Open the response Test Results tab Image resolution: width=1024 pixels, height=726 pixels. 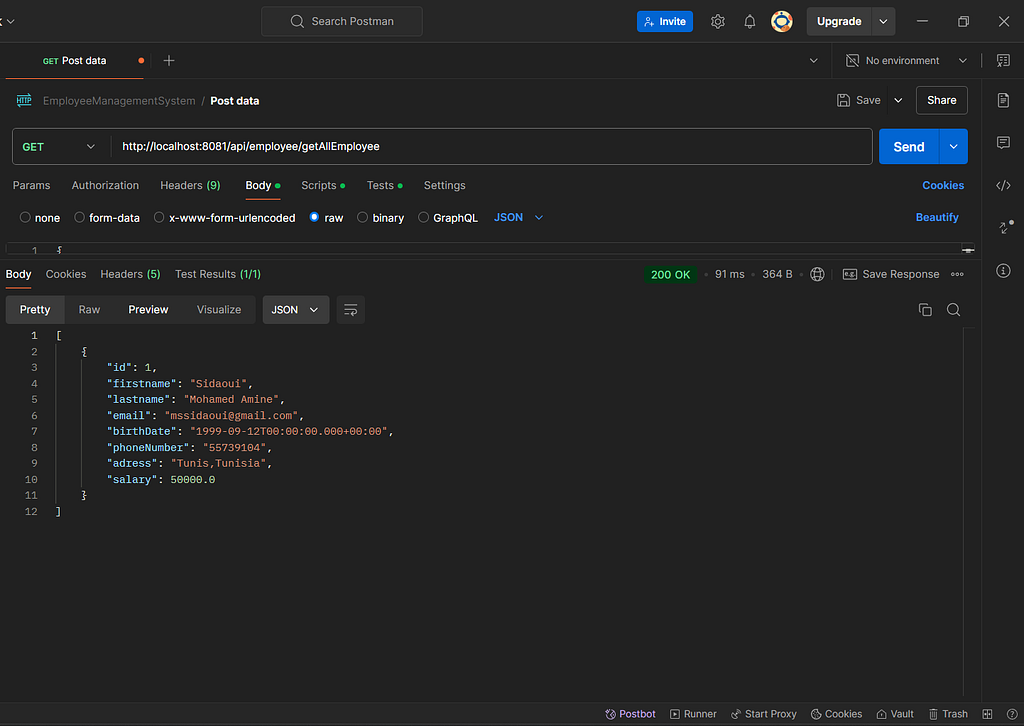217,274
